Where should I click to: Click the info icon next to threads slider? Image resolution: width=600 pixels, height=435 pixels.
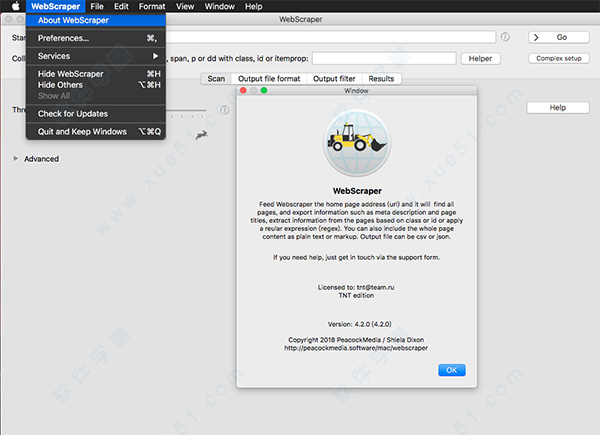click(x=225, y=110)
